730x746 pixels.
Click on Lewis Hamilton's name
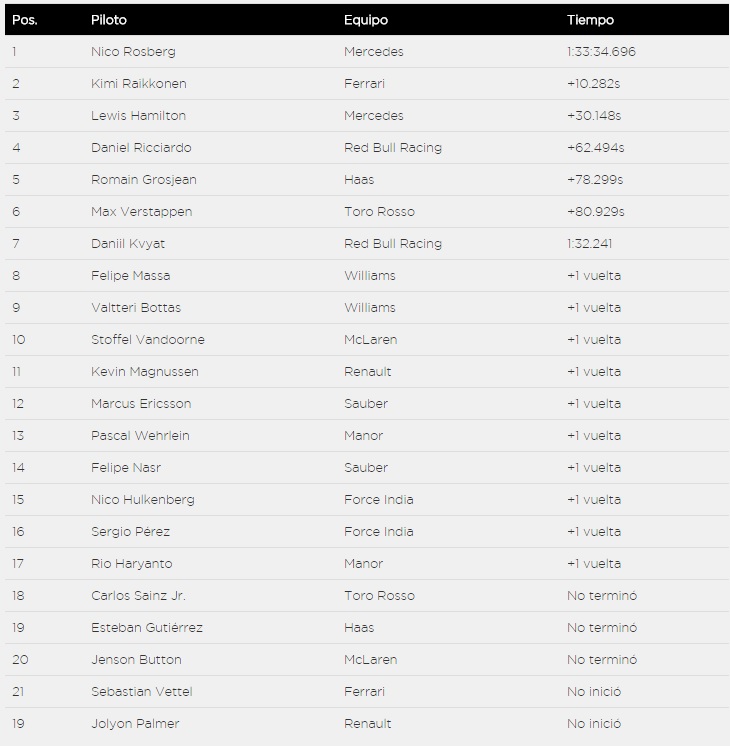tap(138, 116)
